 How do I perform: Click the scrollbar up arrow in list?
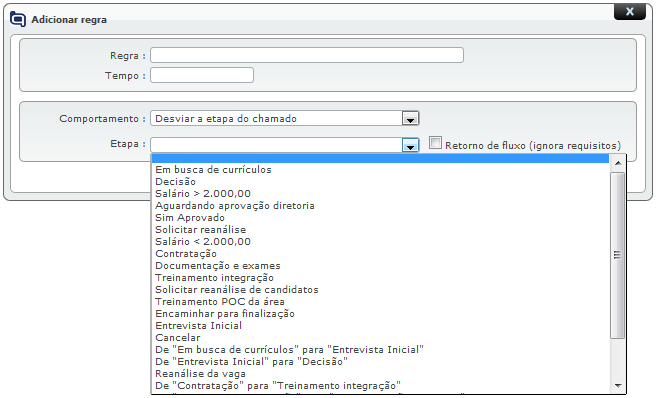point(618,163)
